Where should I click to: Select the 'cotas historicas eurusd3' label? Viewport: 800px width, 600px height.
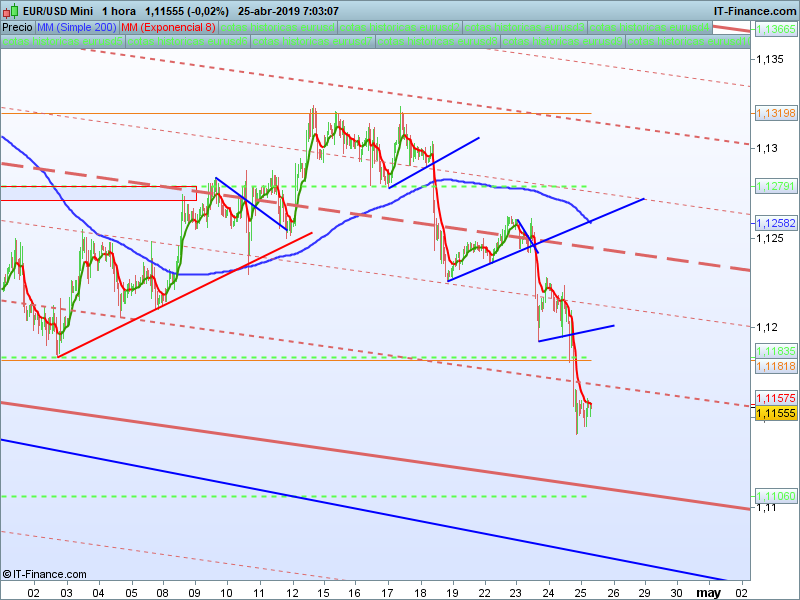tap(524, 28)
